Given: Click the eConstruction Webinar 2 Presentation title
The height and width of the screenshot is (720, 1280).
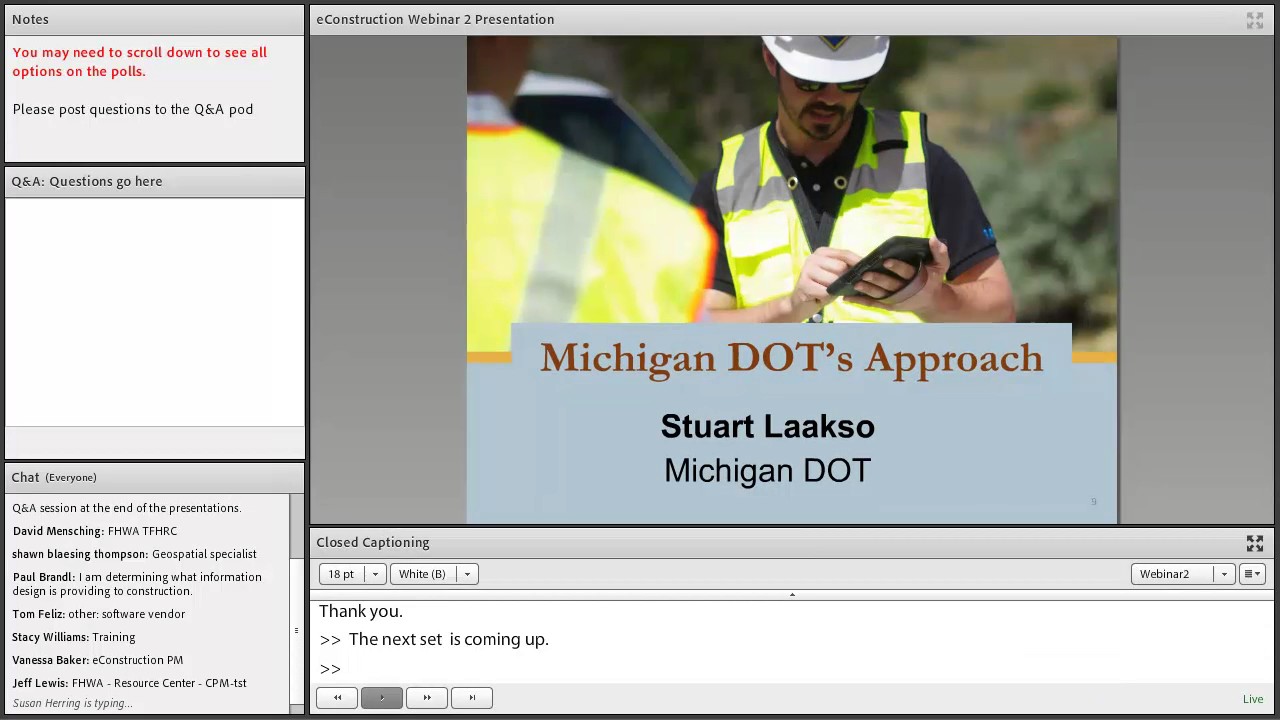Looking at the screenshot, I should pos(435,19).
